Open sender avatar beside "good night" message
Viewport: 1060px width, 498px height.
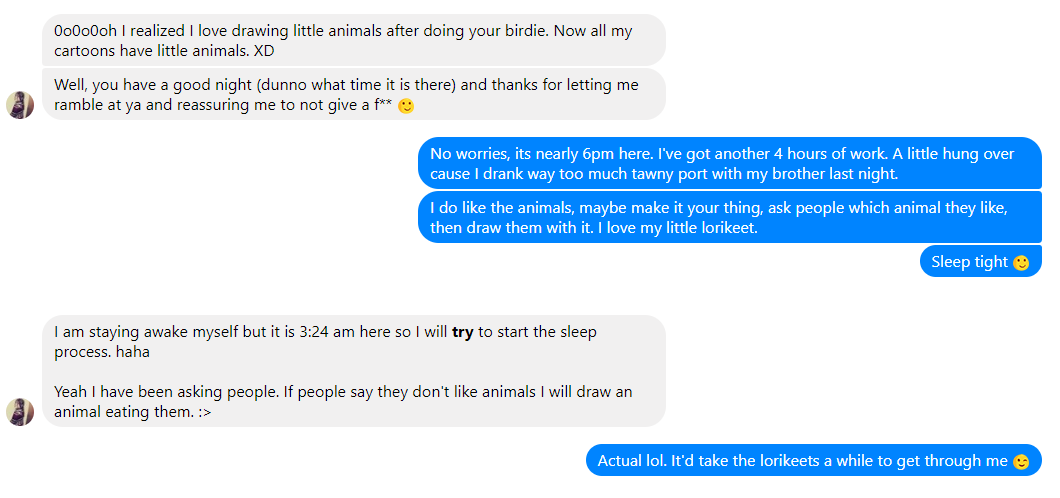click(20, 104)
